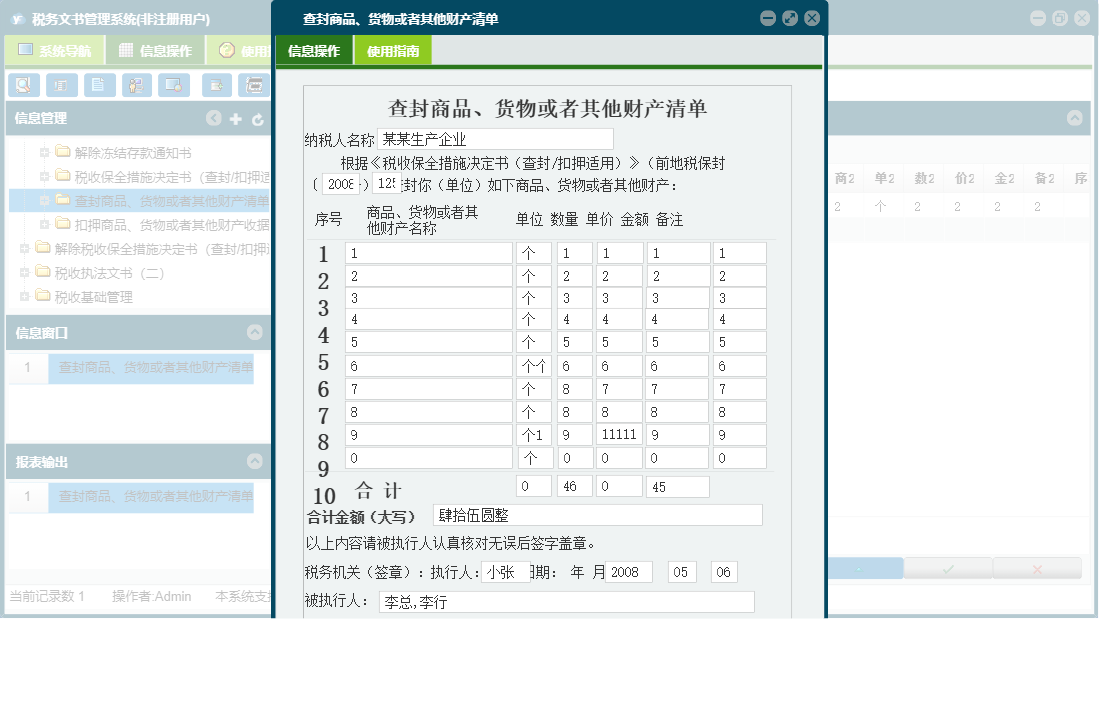Click the image export toolbar icon
The height and width of the screenshot is (705, 1099).
(175, 85)
